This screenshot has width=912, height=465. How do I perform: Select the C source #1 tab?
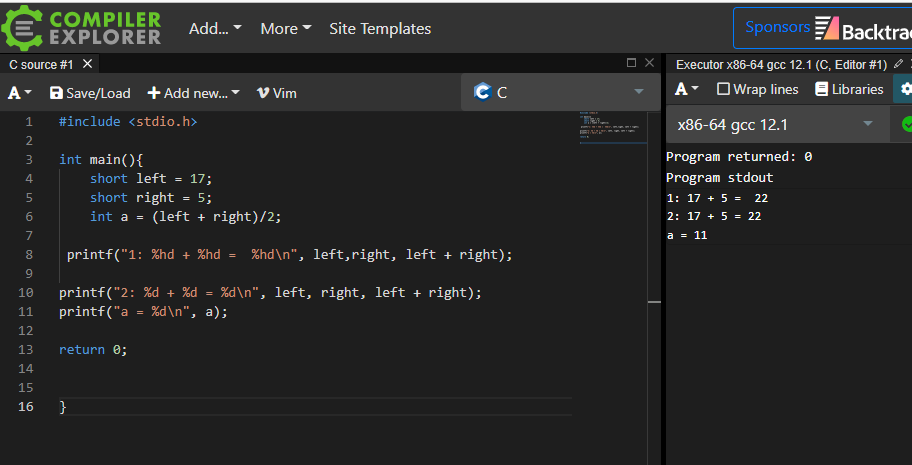pos(41,64)
